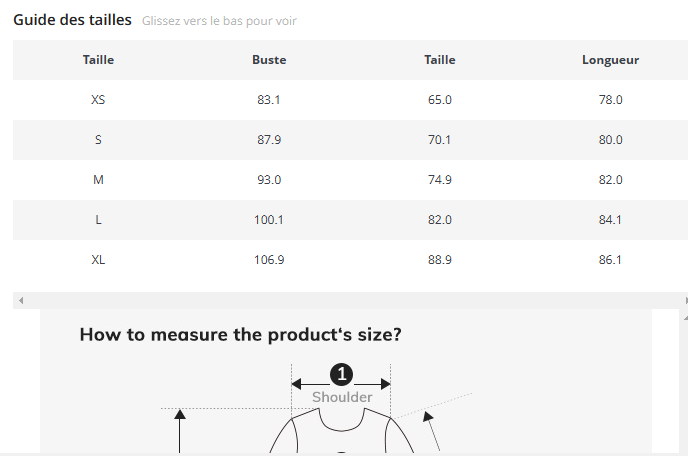Click 'How to measure the product's size?' heading
This screenshot has width=688, height=456.
coord(240,334)
